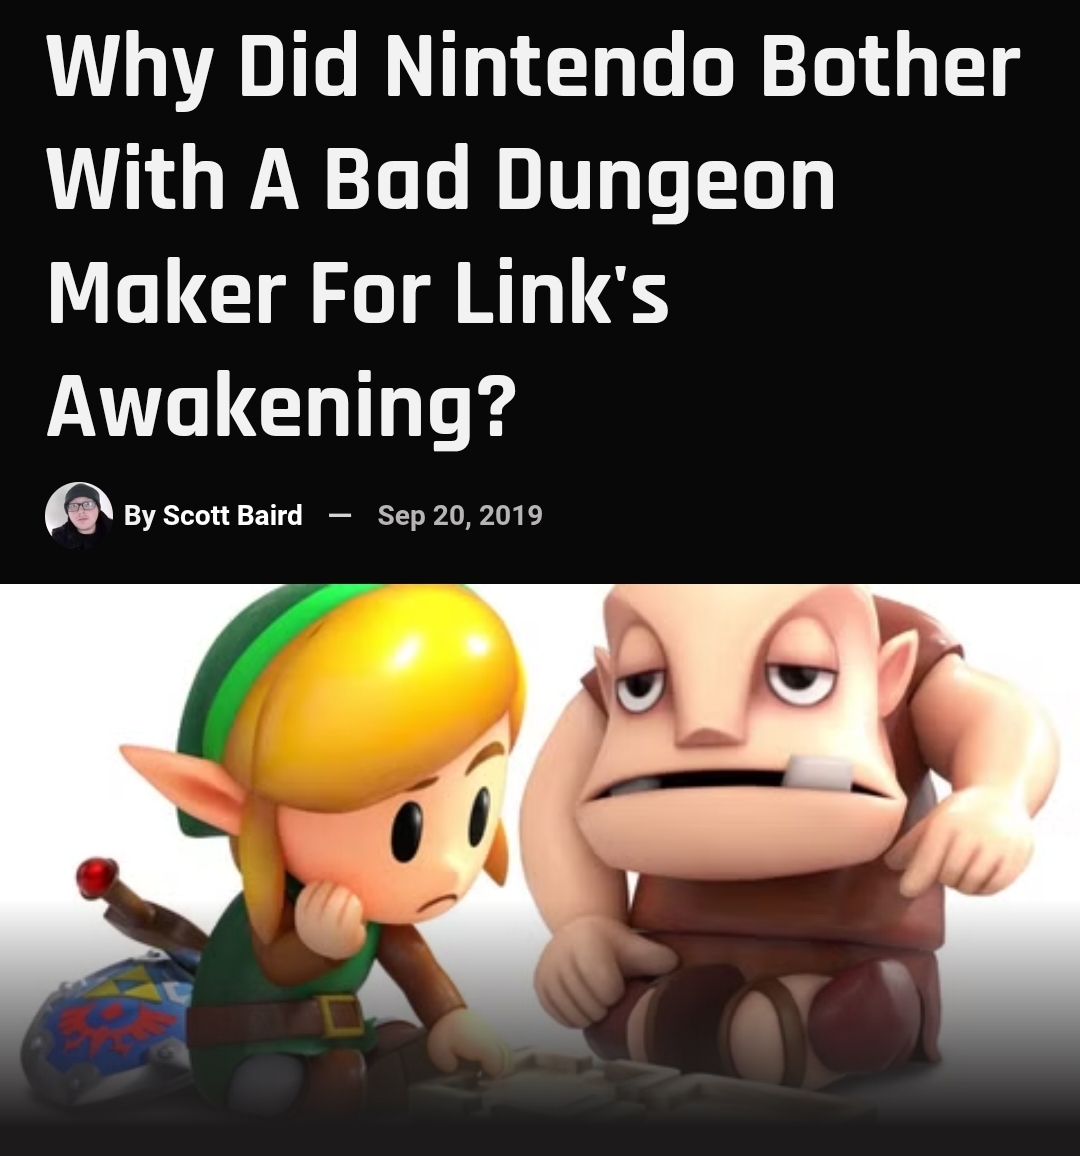Click the dash separator before the date
Screen dimensions: 1080x1156
pos(339,515)
